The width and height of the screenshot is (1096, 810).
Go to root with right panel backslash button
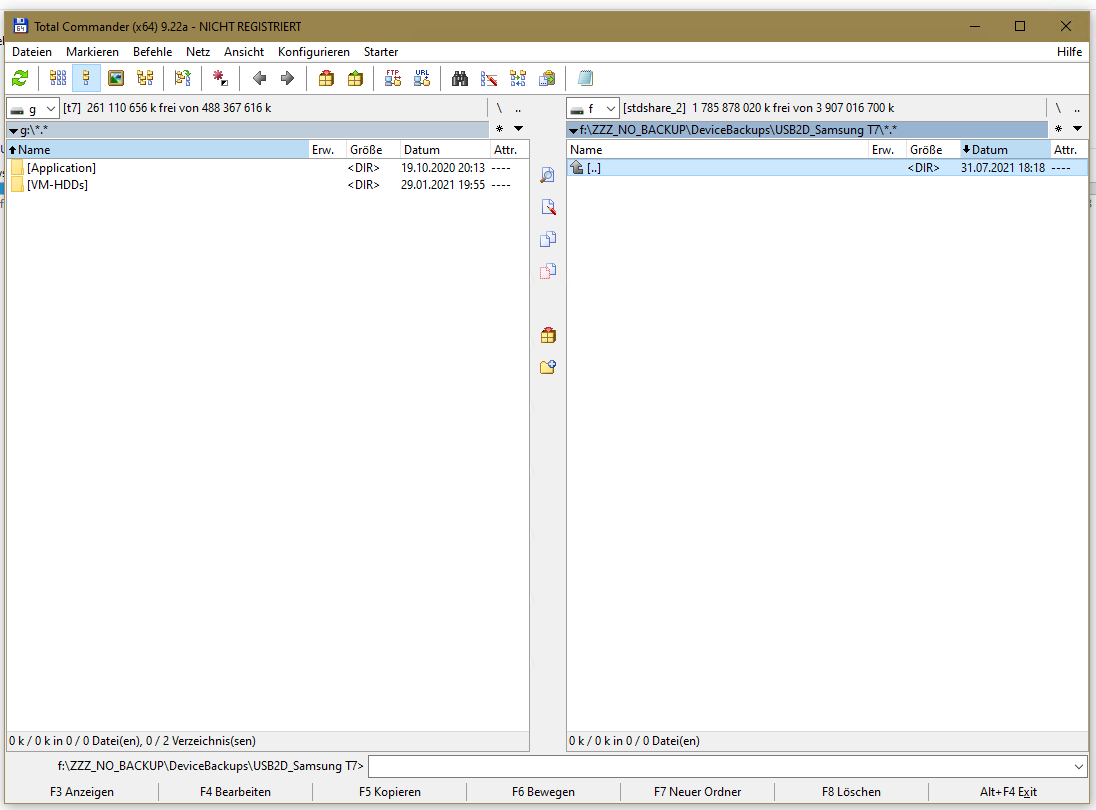coord(1058,108)
